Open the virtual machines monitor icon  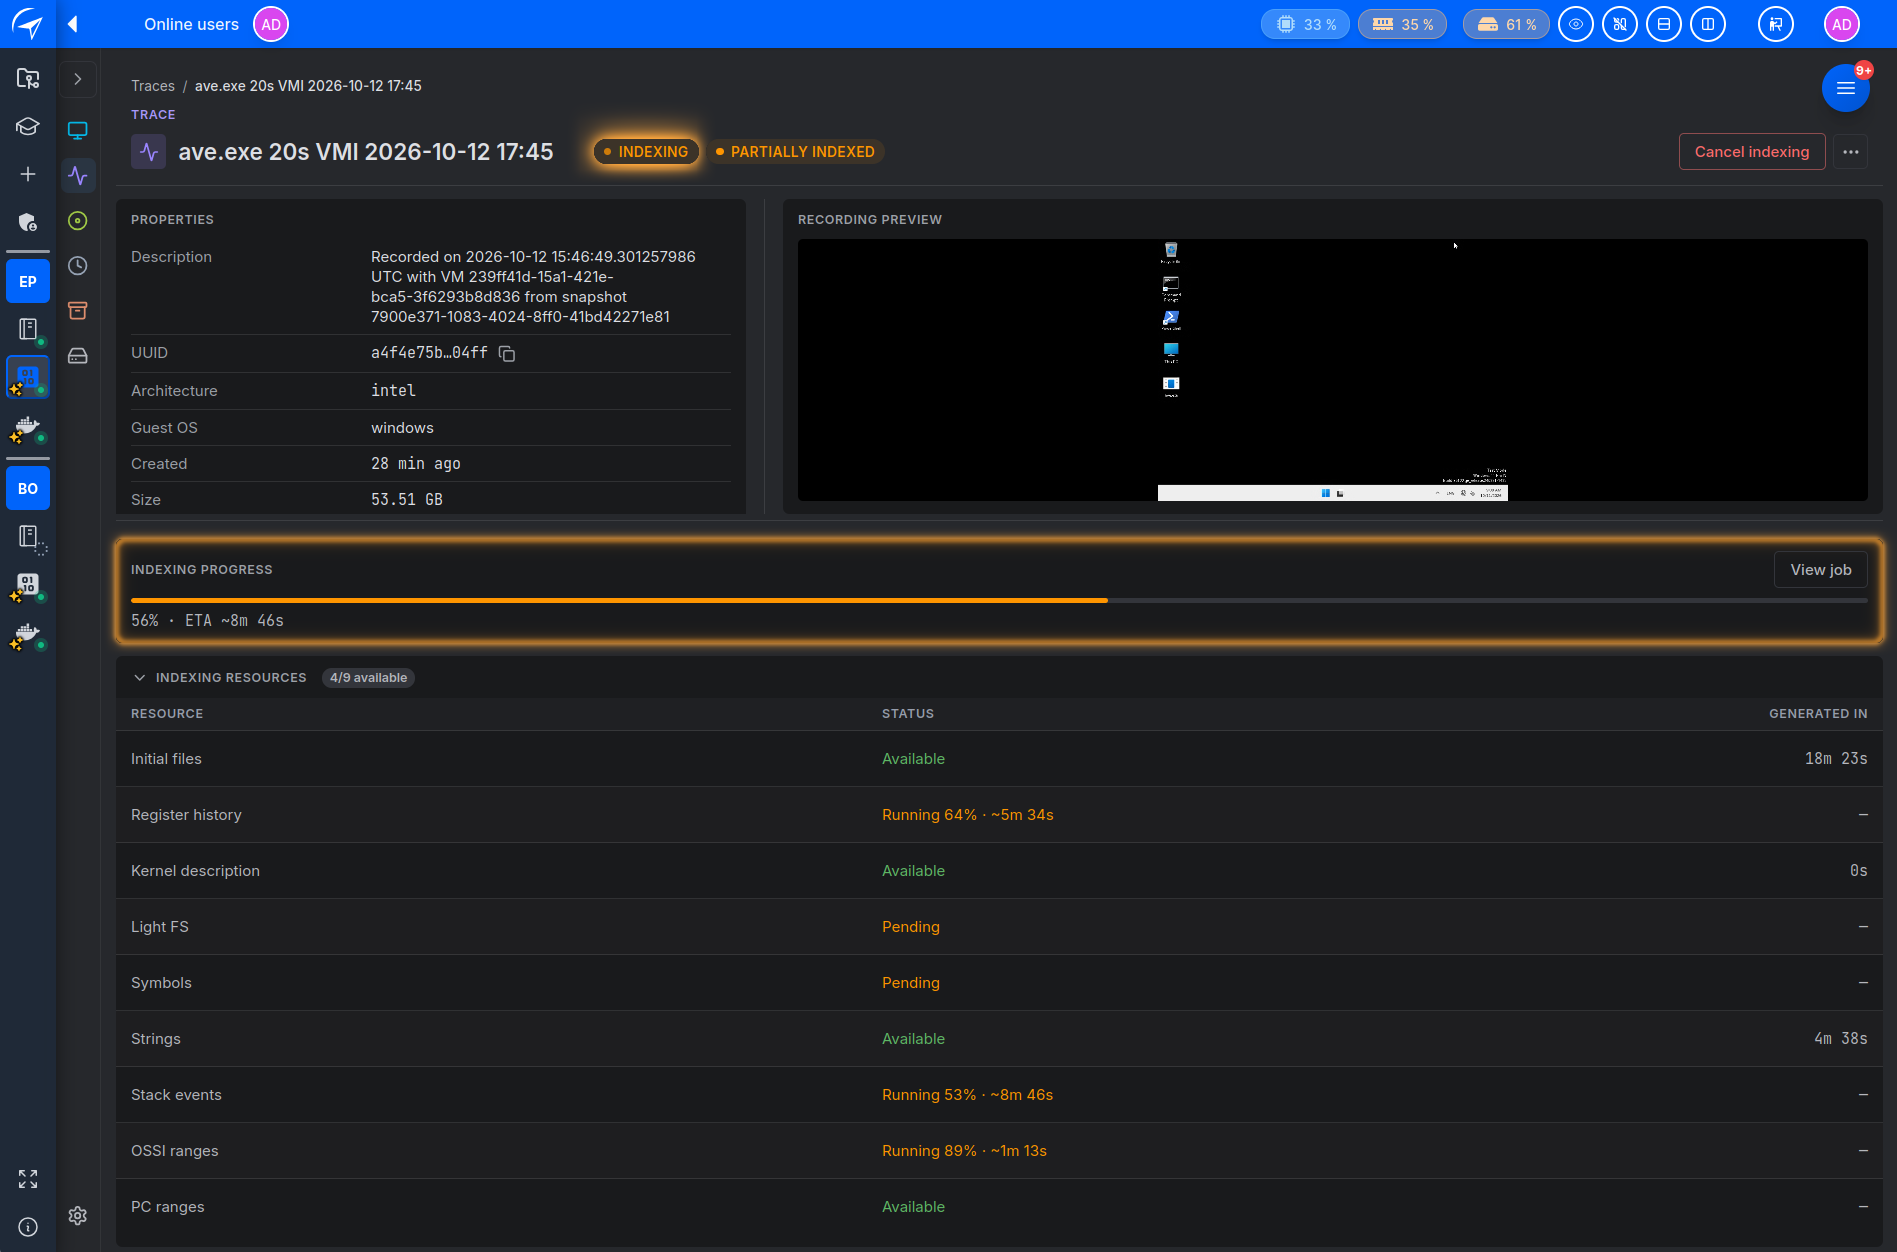78,130
